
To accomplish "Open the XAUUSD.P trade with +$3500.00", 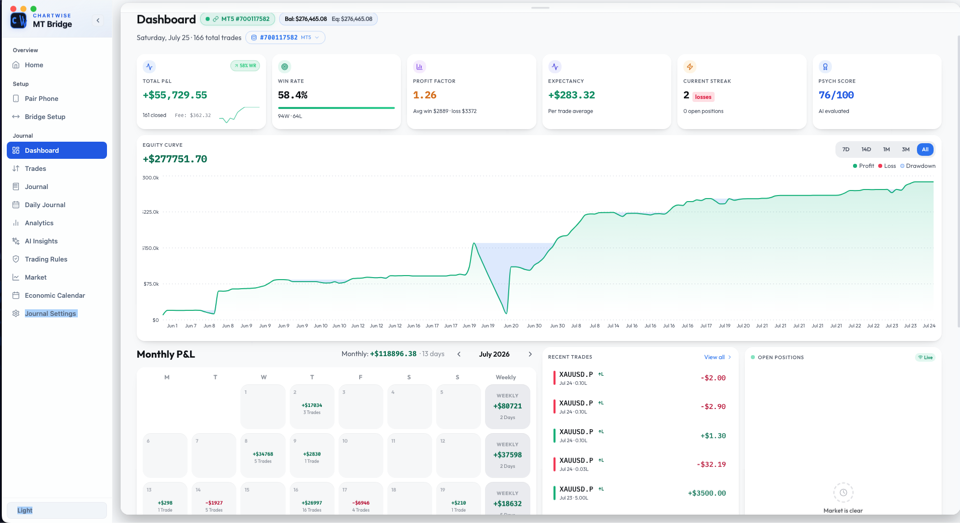I will tap(640, 493).
